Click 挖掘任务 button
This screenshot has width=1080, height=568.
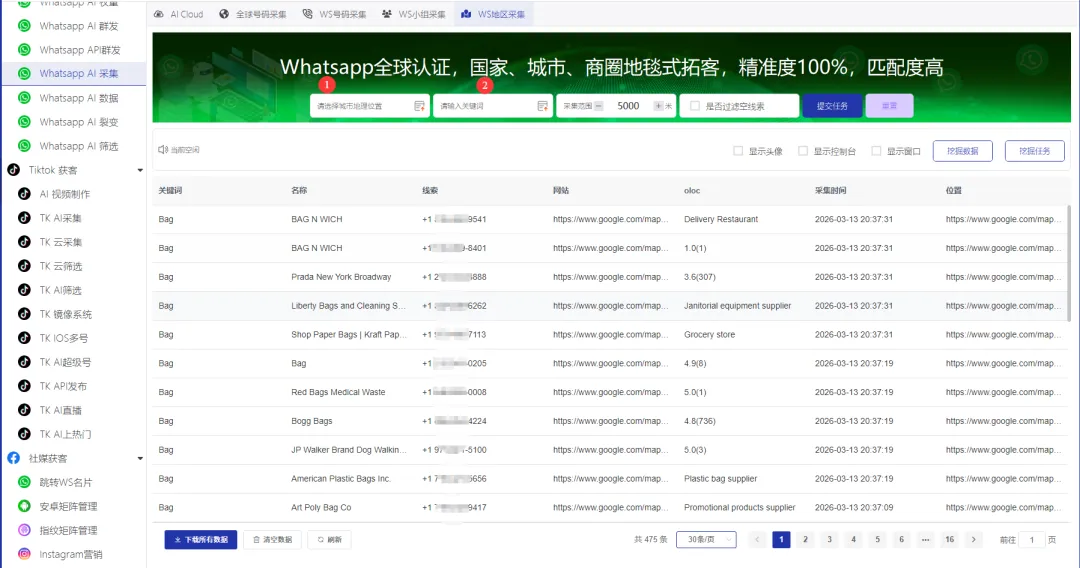point(1035,151)
